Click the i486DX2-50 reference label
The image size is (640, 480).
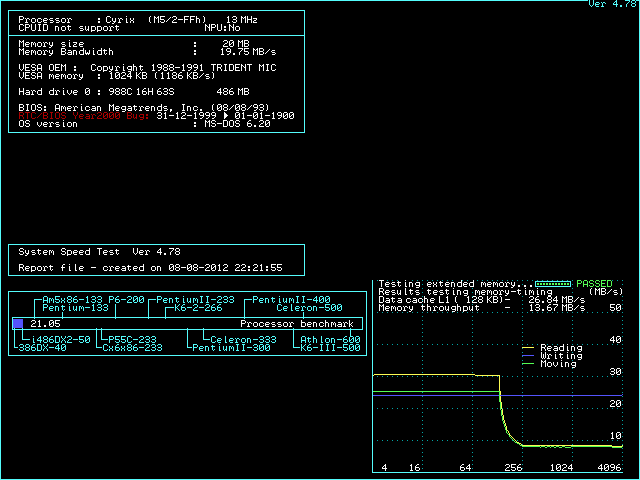60,340
